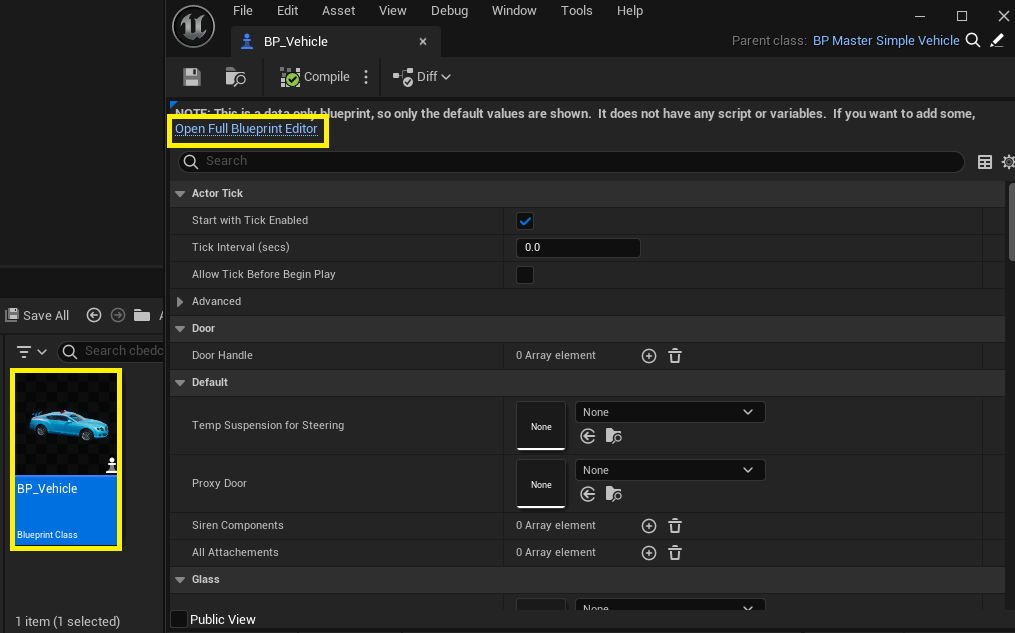This screenshot has width=1015, height=633.
Task: Use selected asset for Proxy Door
Action: coord(588,494)
